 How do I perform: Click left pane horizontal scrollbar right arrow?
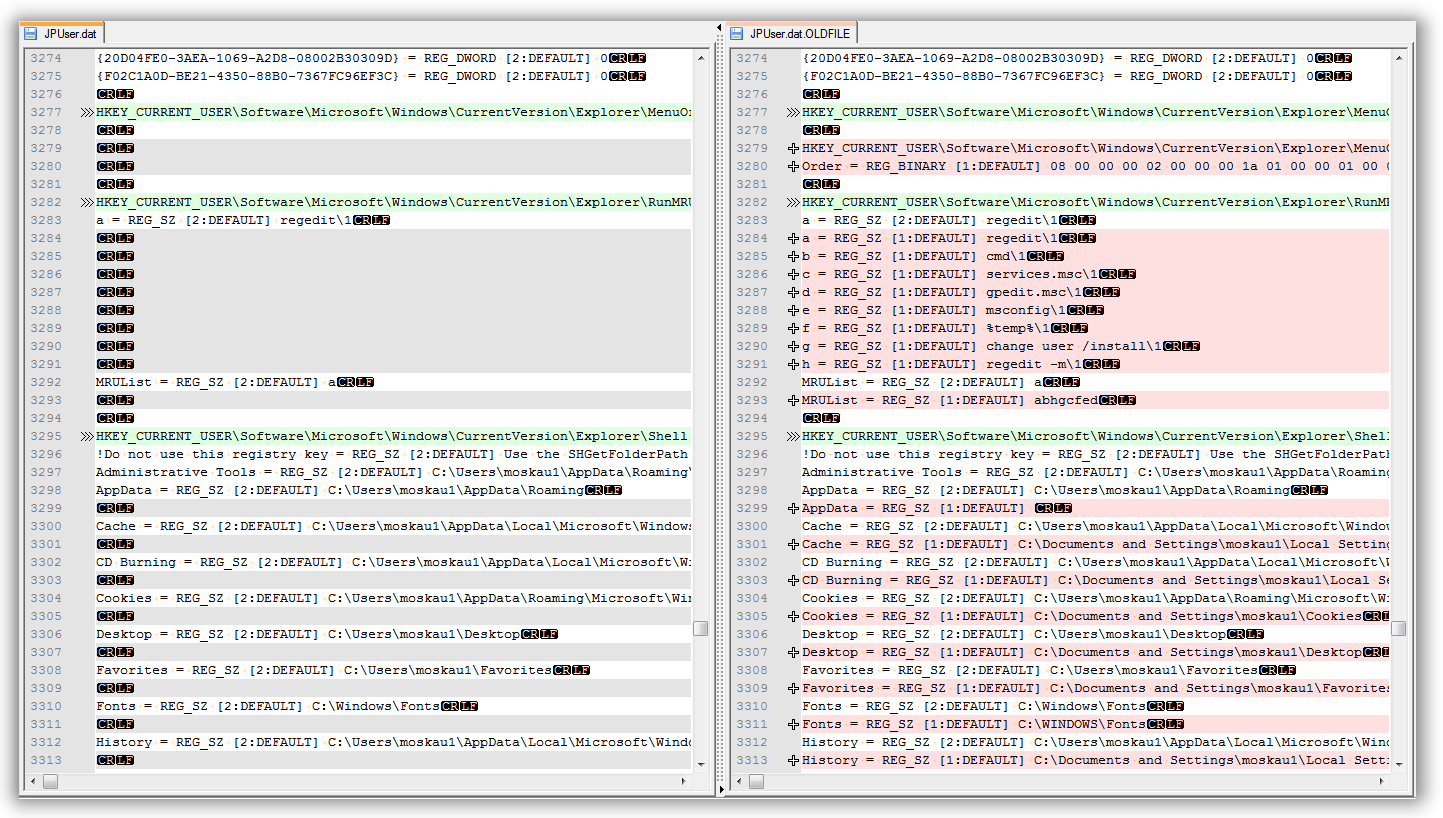pyautogui.click(x=683, y=781)
